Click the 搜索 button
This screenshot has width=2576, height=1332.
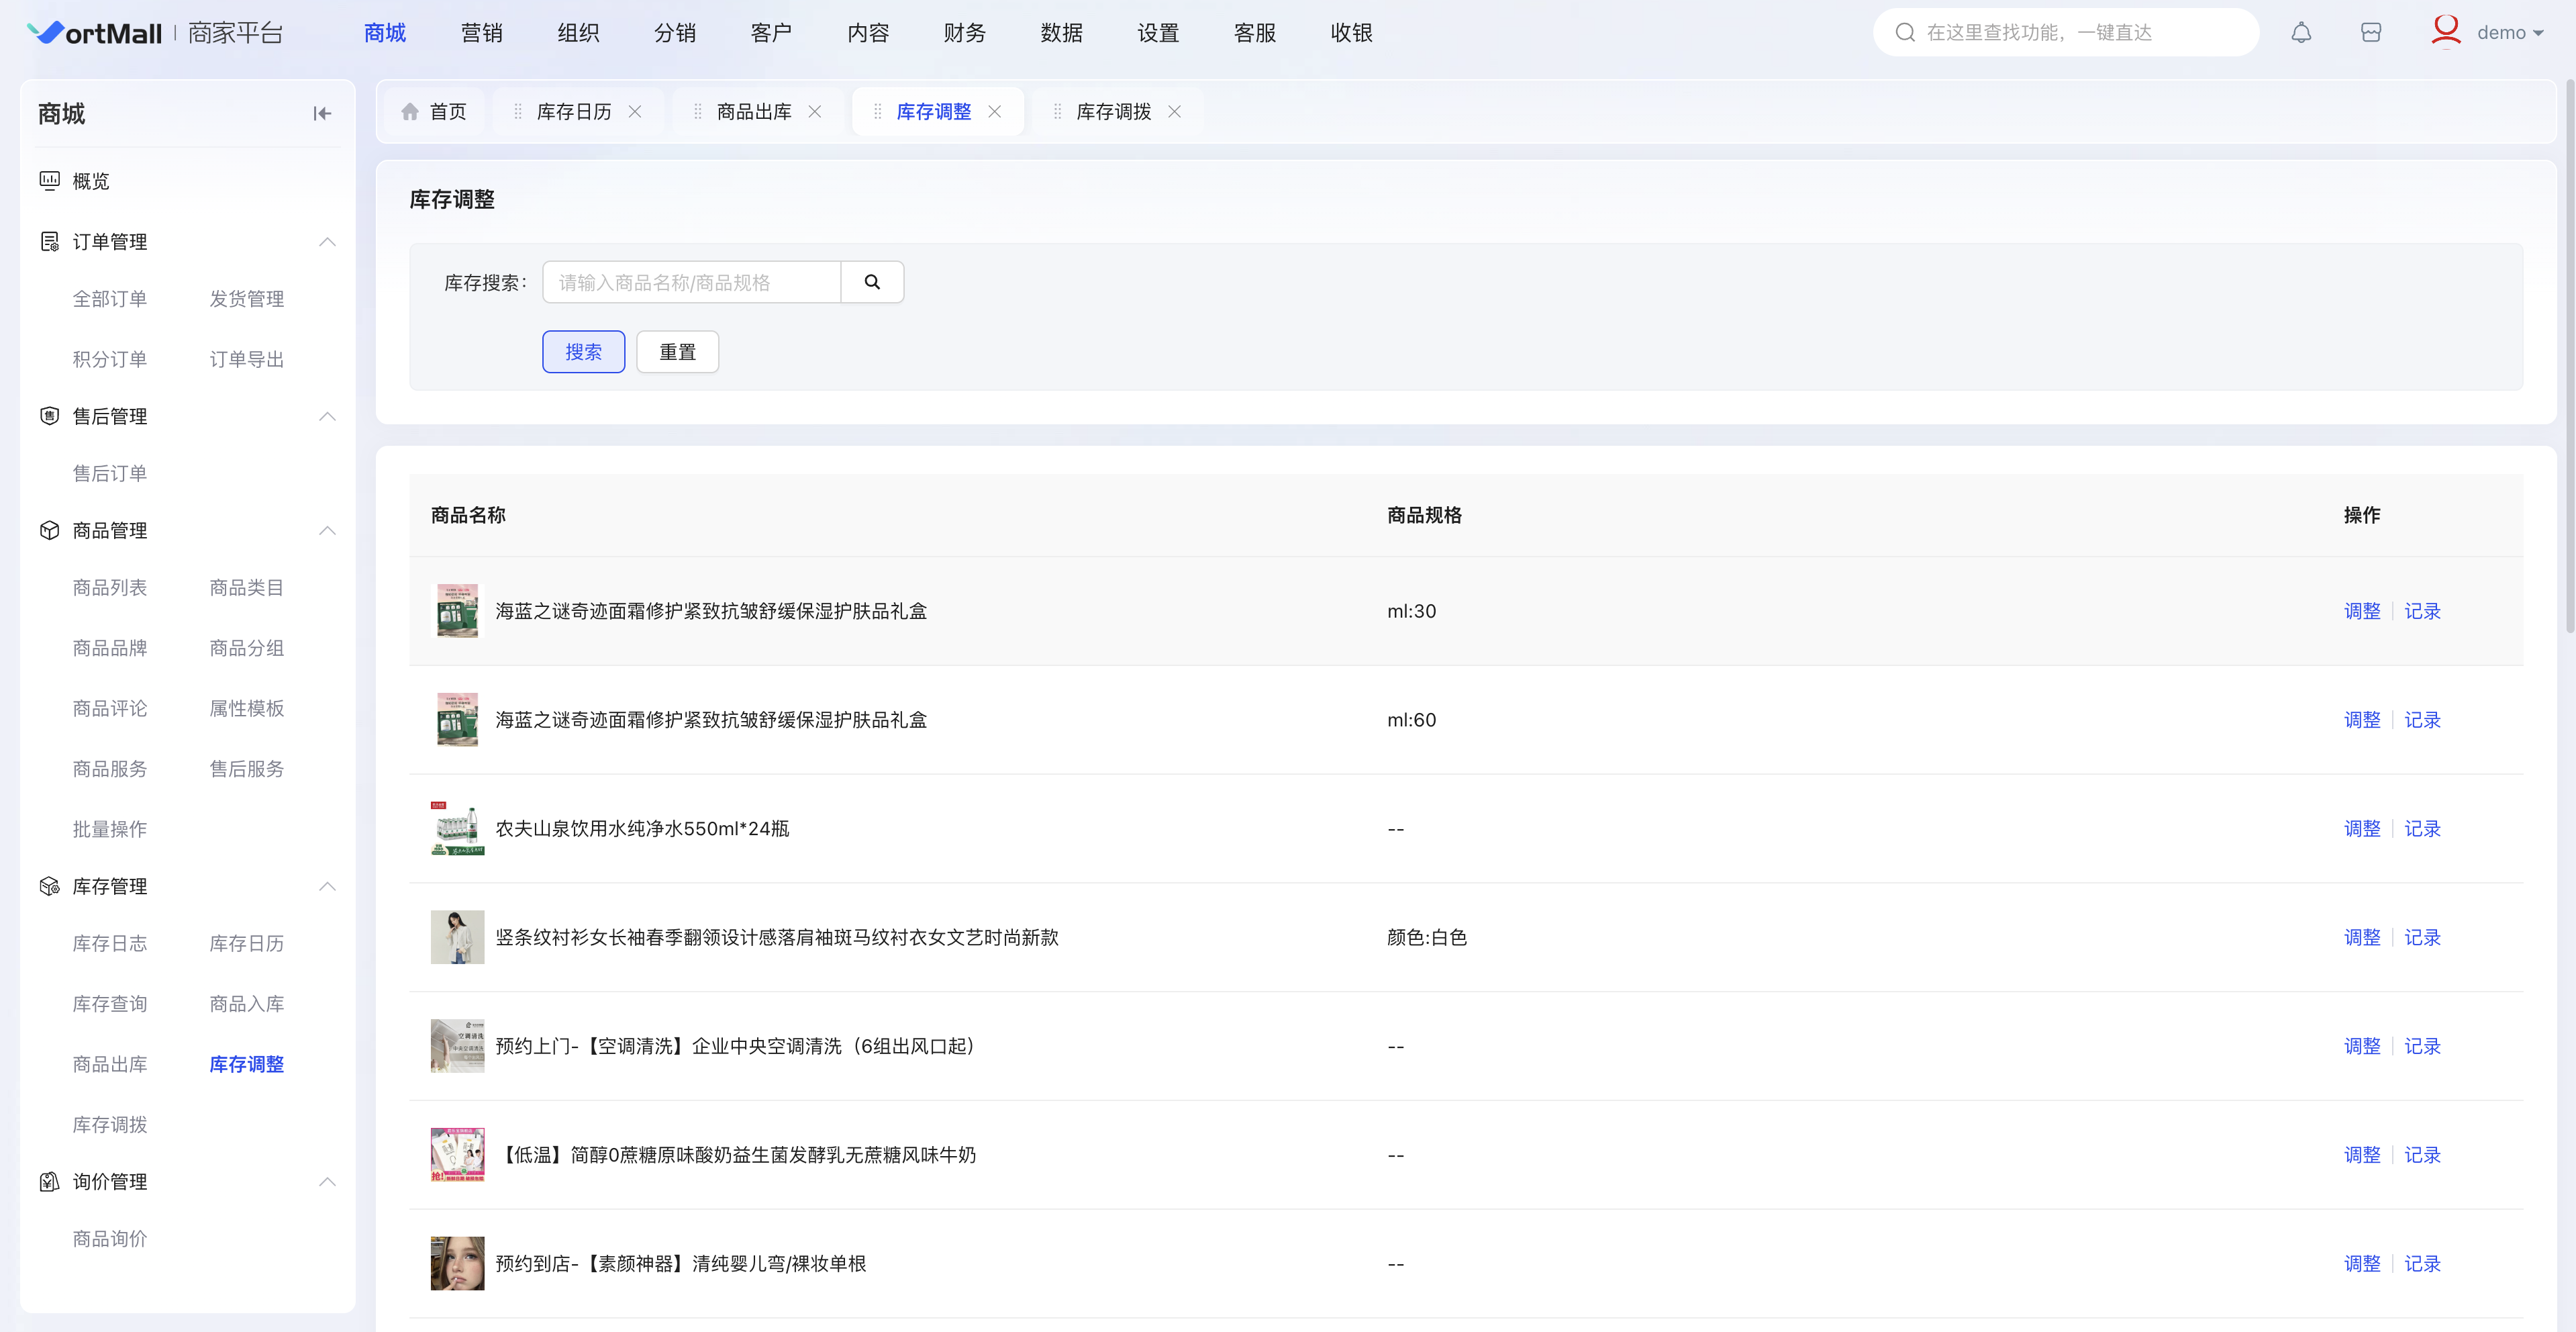click(583, 352)
